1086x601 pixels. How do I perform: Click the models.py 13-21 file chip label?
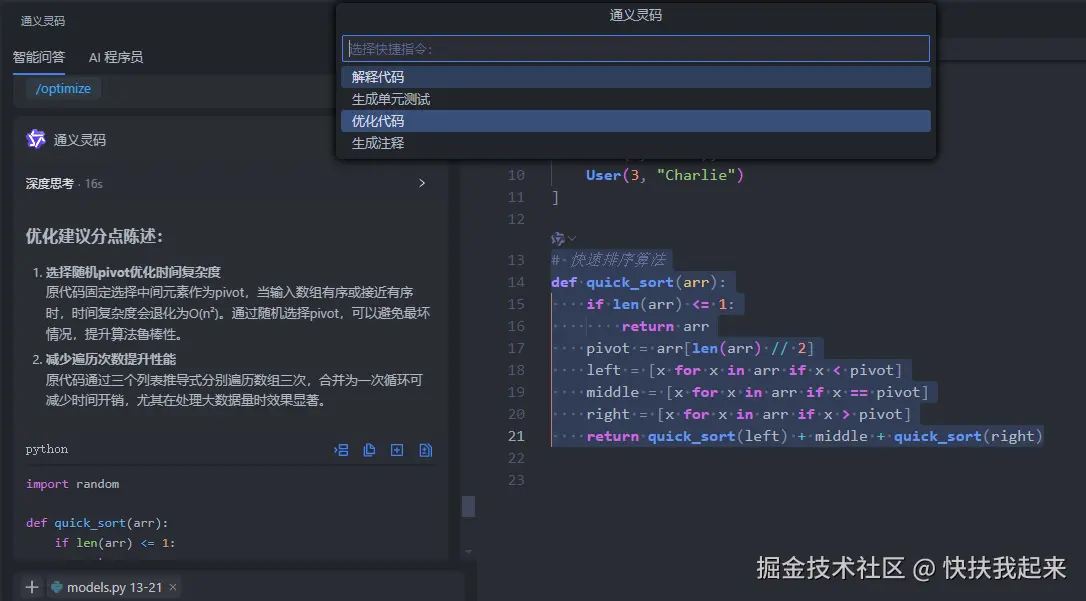(x=114, y=587)
